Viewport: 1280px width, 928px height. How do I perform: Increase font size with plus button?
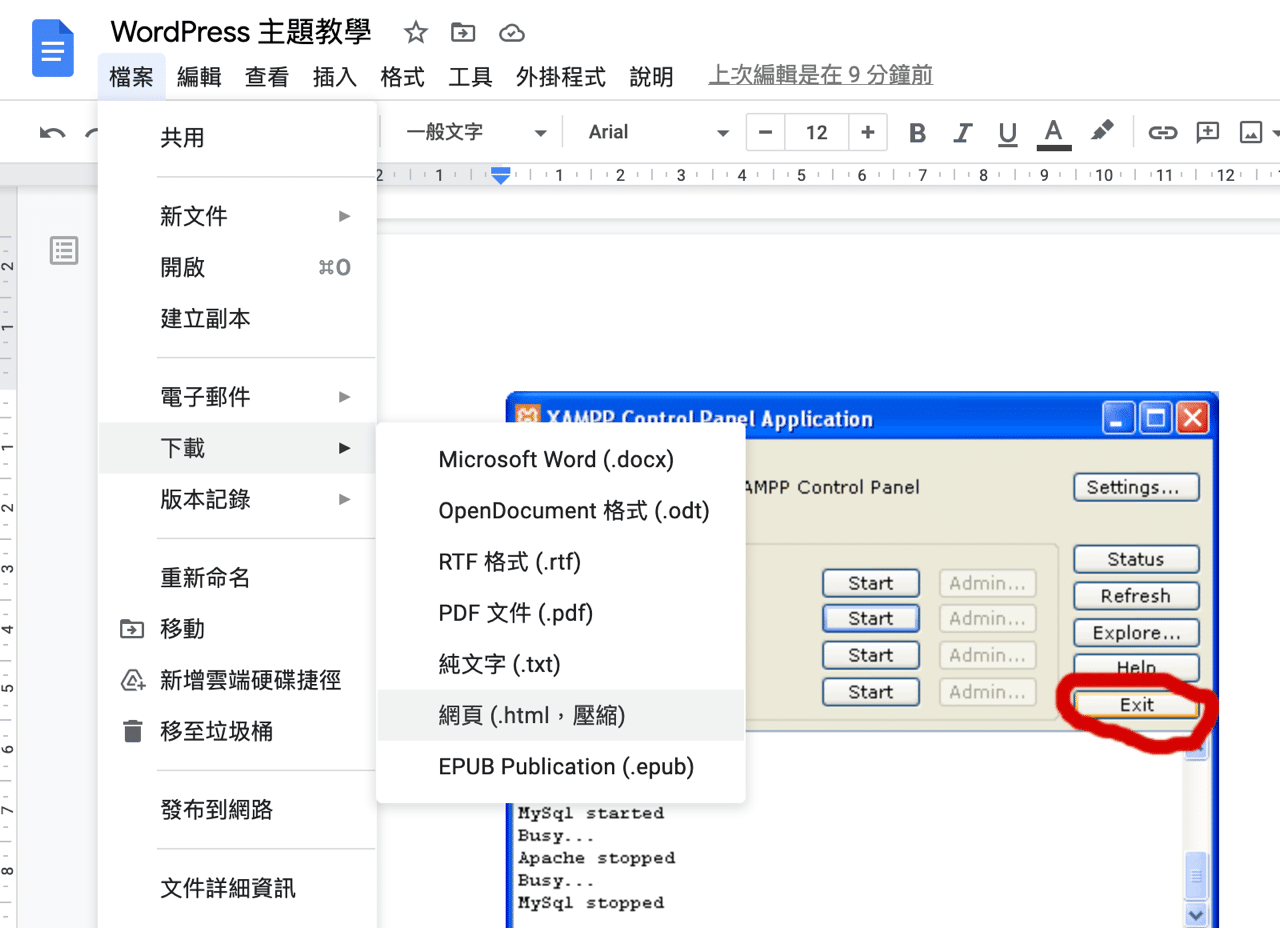(868, 132)
